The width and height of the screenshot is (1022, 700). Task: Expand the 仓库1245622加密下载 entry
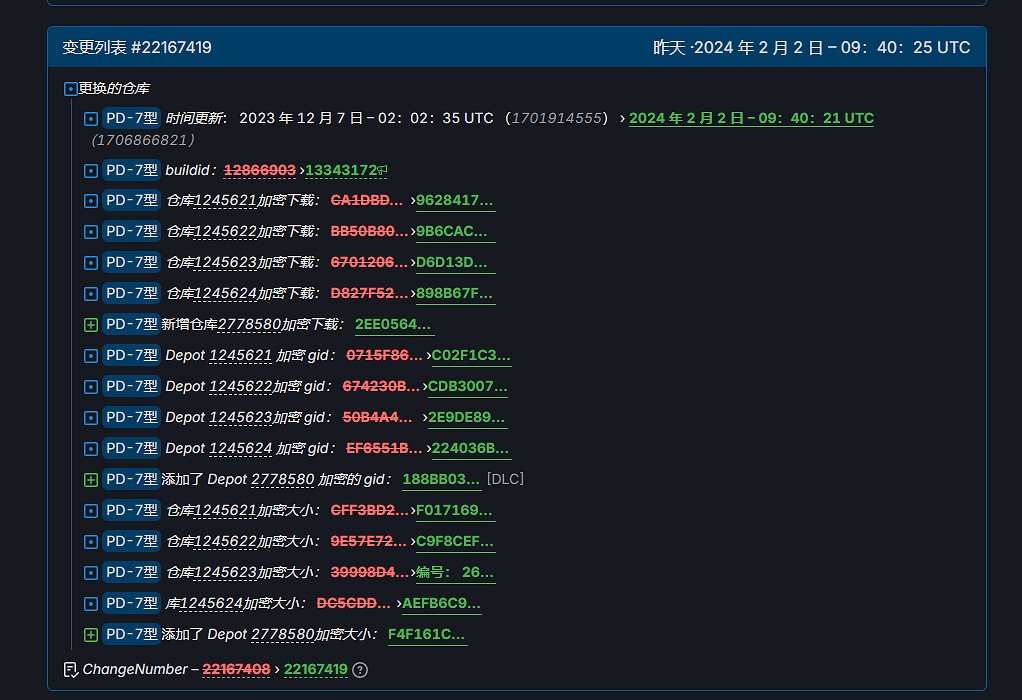click(x=90, y=231)
